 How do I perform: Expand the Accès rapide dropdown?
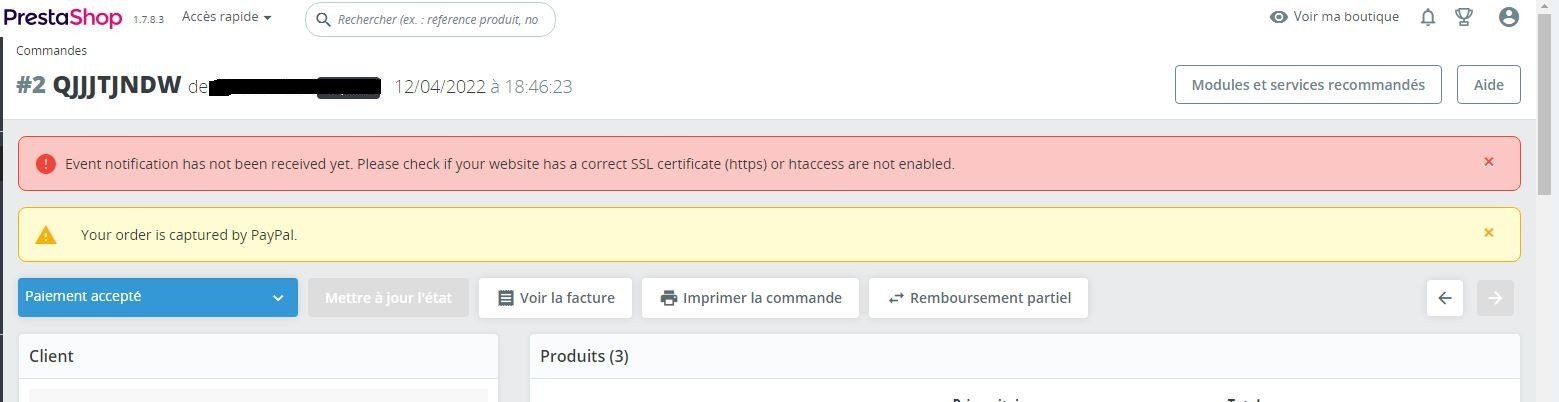[x=227, y=18]
